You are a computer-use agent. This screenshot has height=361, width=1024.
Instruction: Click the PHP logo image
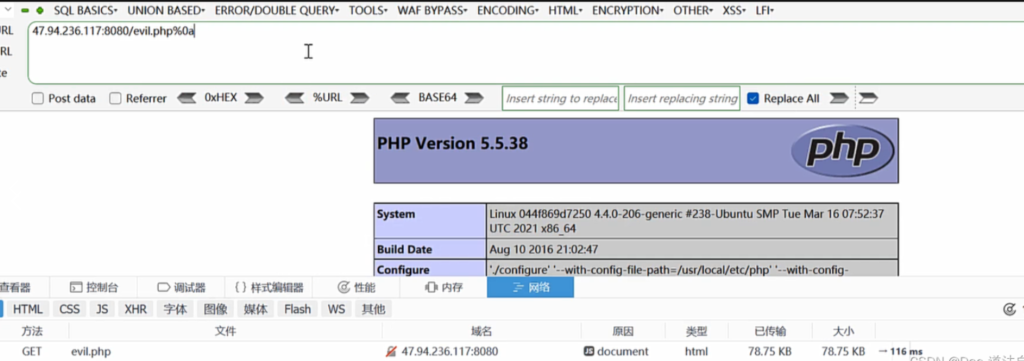pos(842,151)
